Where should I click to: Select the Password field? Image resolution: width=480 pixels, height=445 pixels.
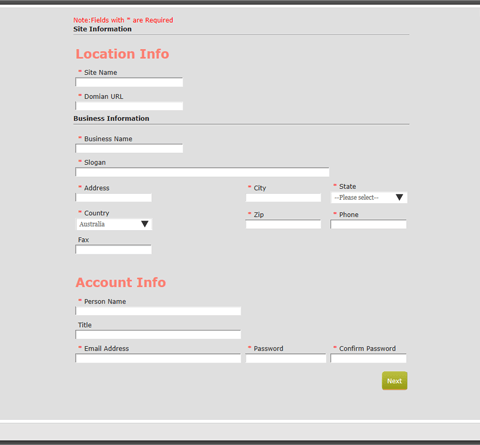286,358
